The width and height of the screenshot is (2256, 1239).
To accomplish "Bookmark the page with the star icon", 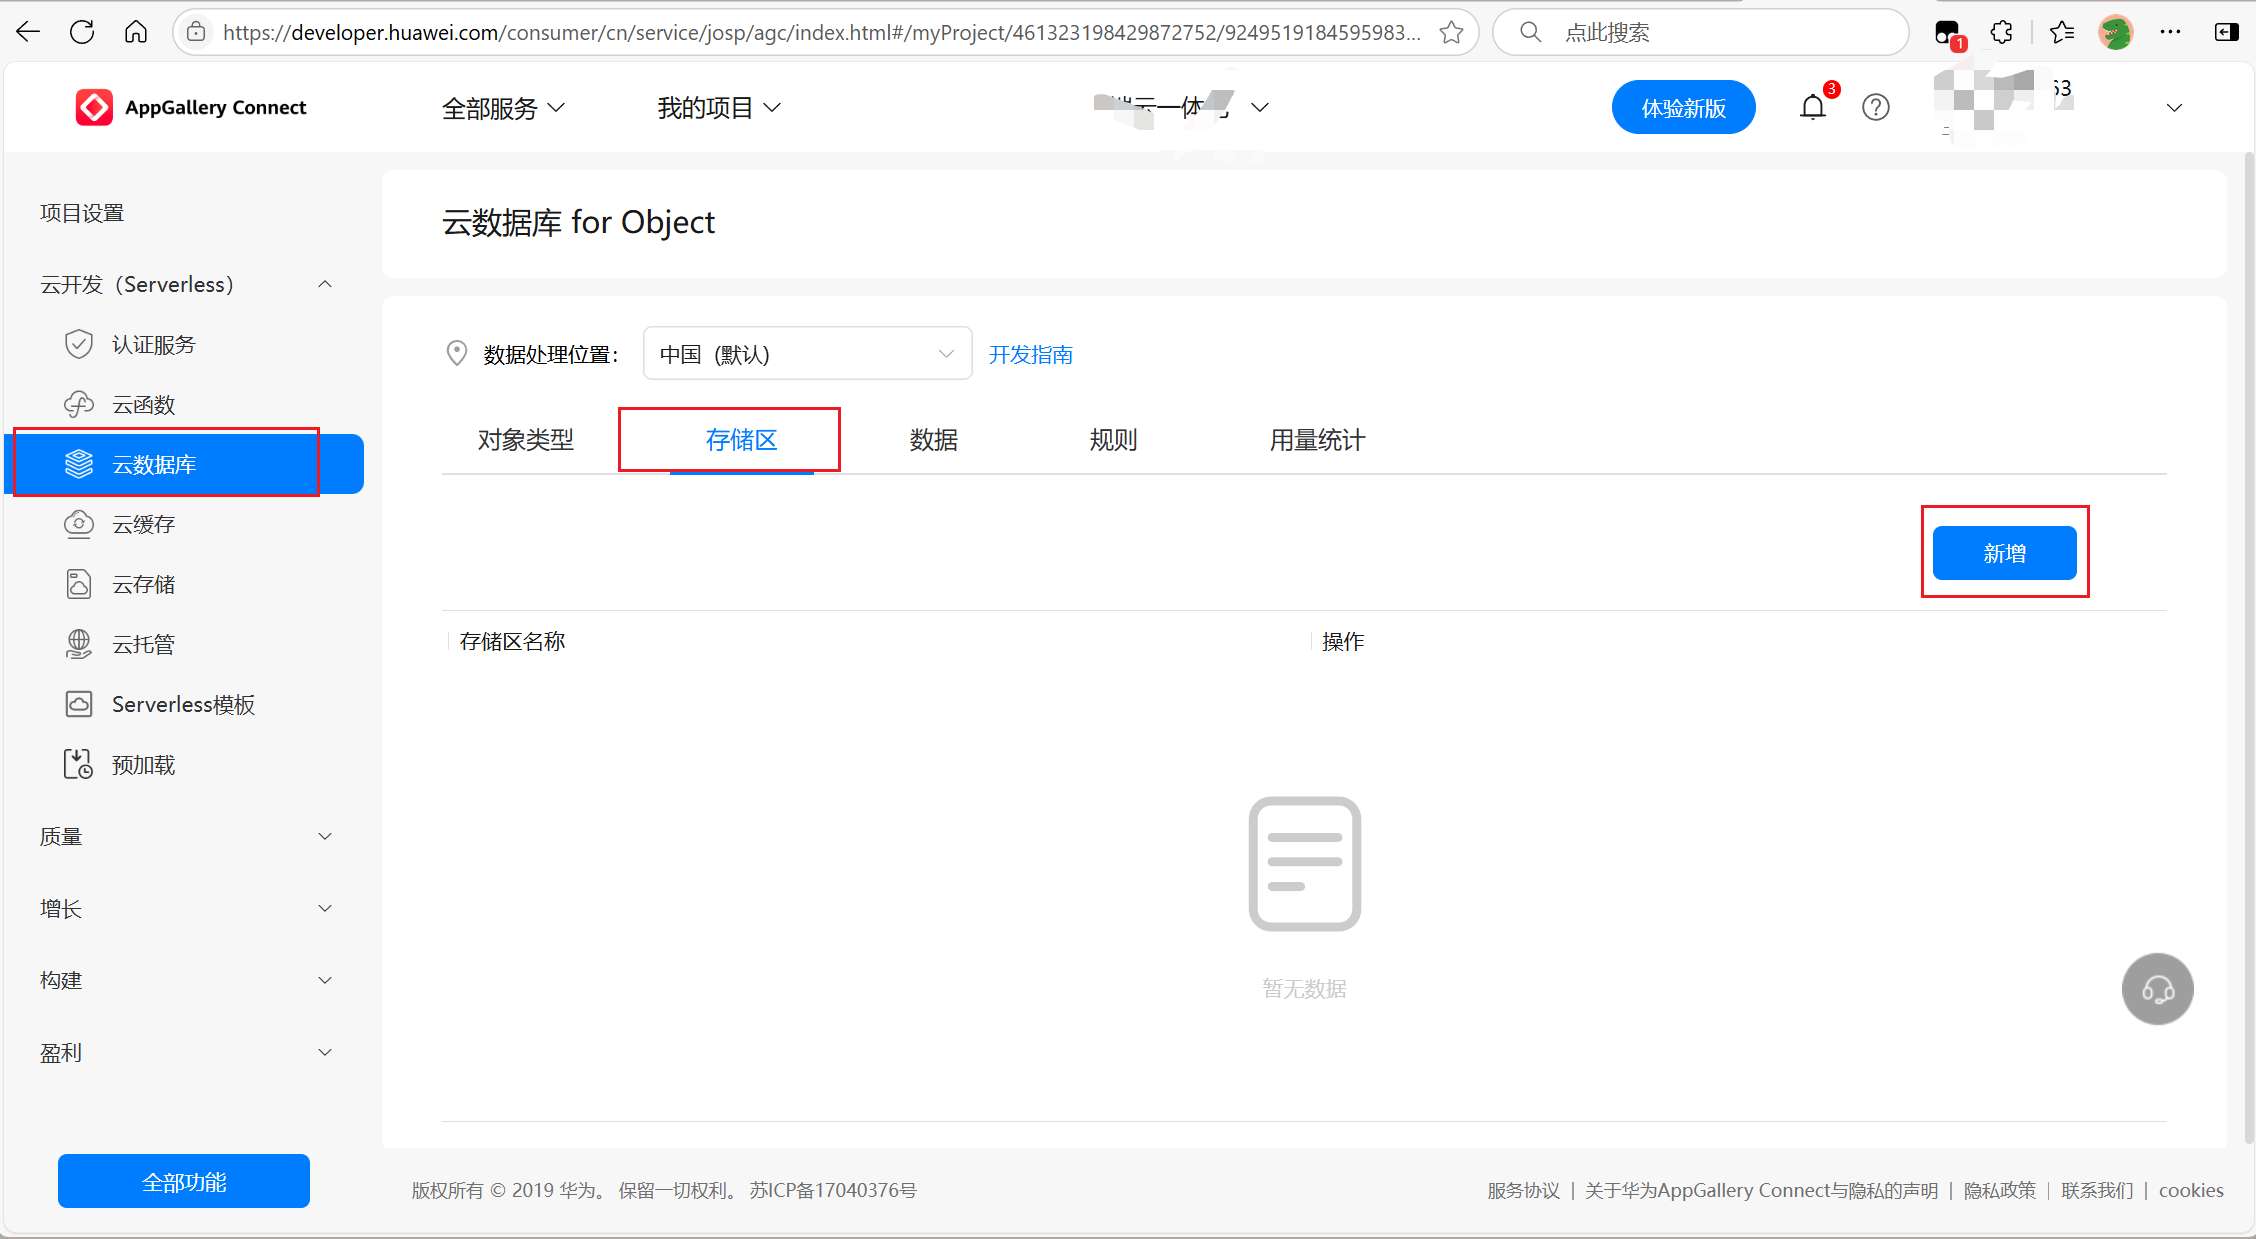I will (x=1451, y=33).
